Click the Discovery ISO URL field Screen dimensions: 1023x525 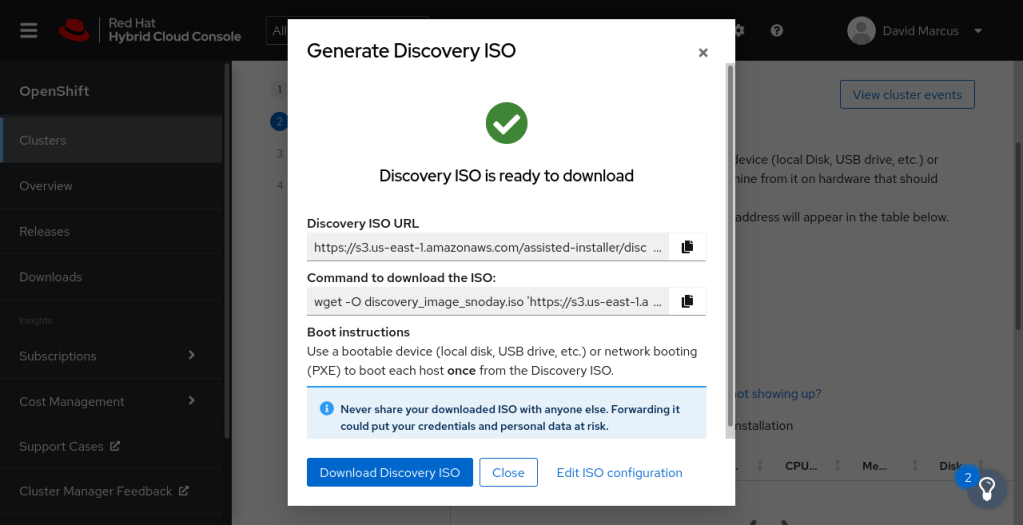488,247
